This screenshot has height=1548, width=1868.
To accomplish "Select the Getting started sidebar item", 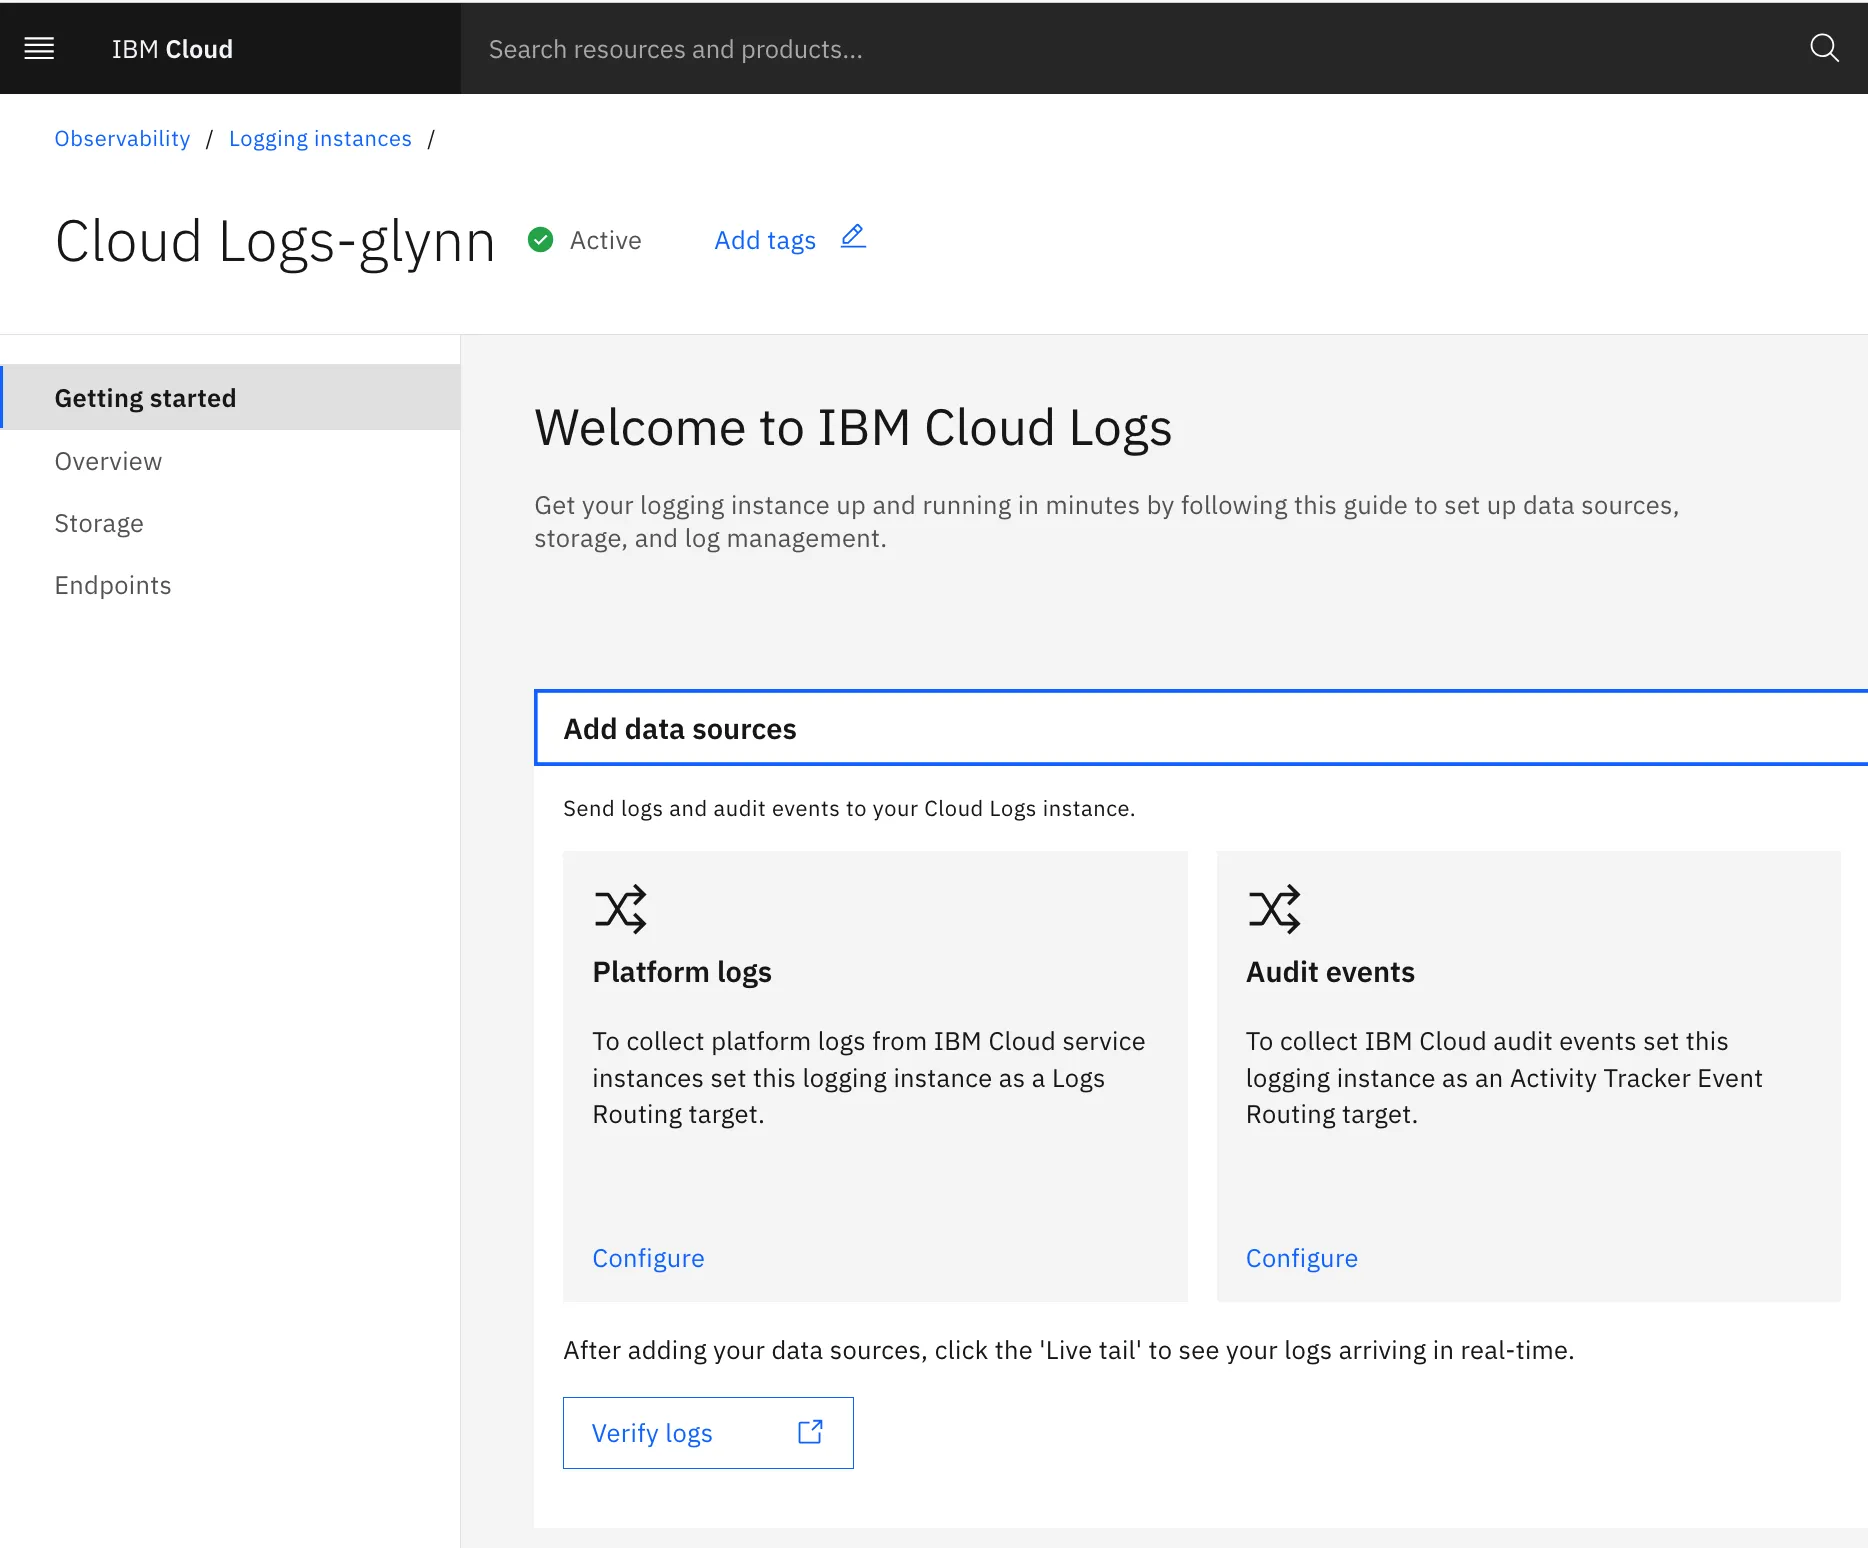I will tap(231, 398).
